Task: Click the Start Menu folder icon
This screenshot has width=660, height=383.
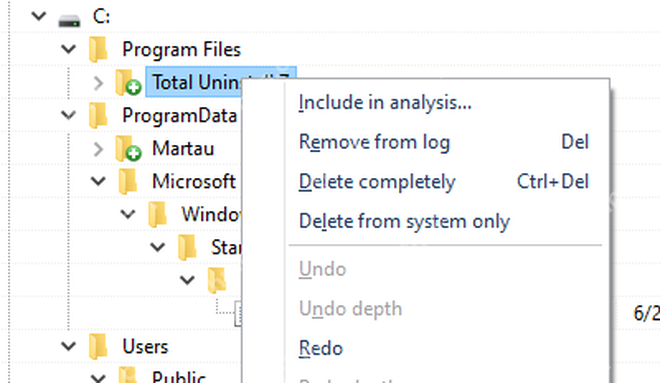Action: pos(187,247)
